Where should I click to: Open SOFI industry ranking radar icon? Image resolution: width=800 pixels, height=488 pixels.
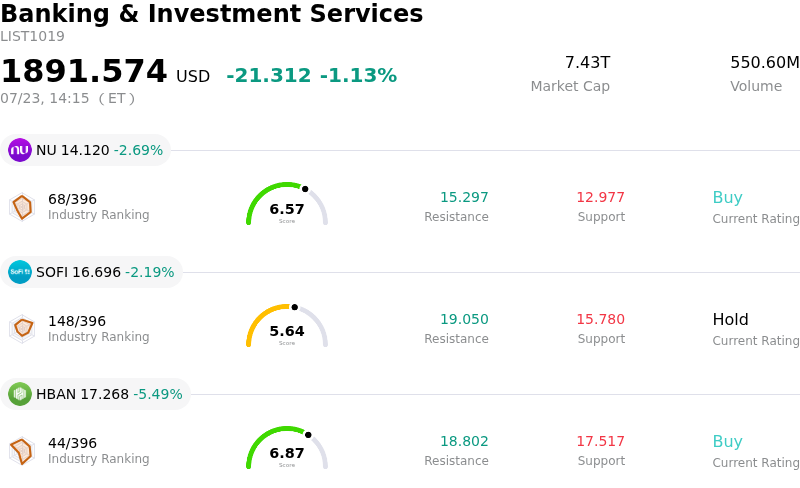pos(22,329)
